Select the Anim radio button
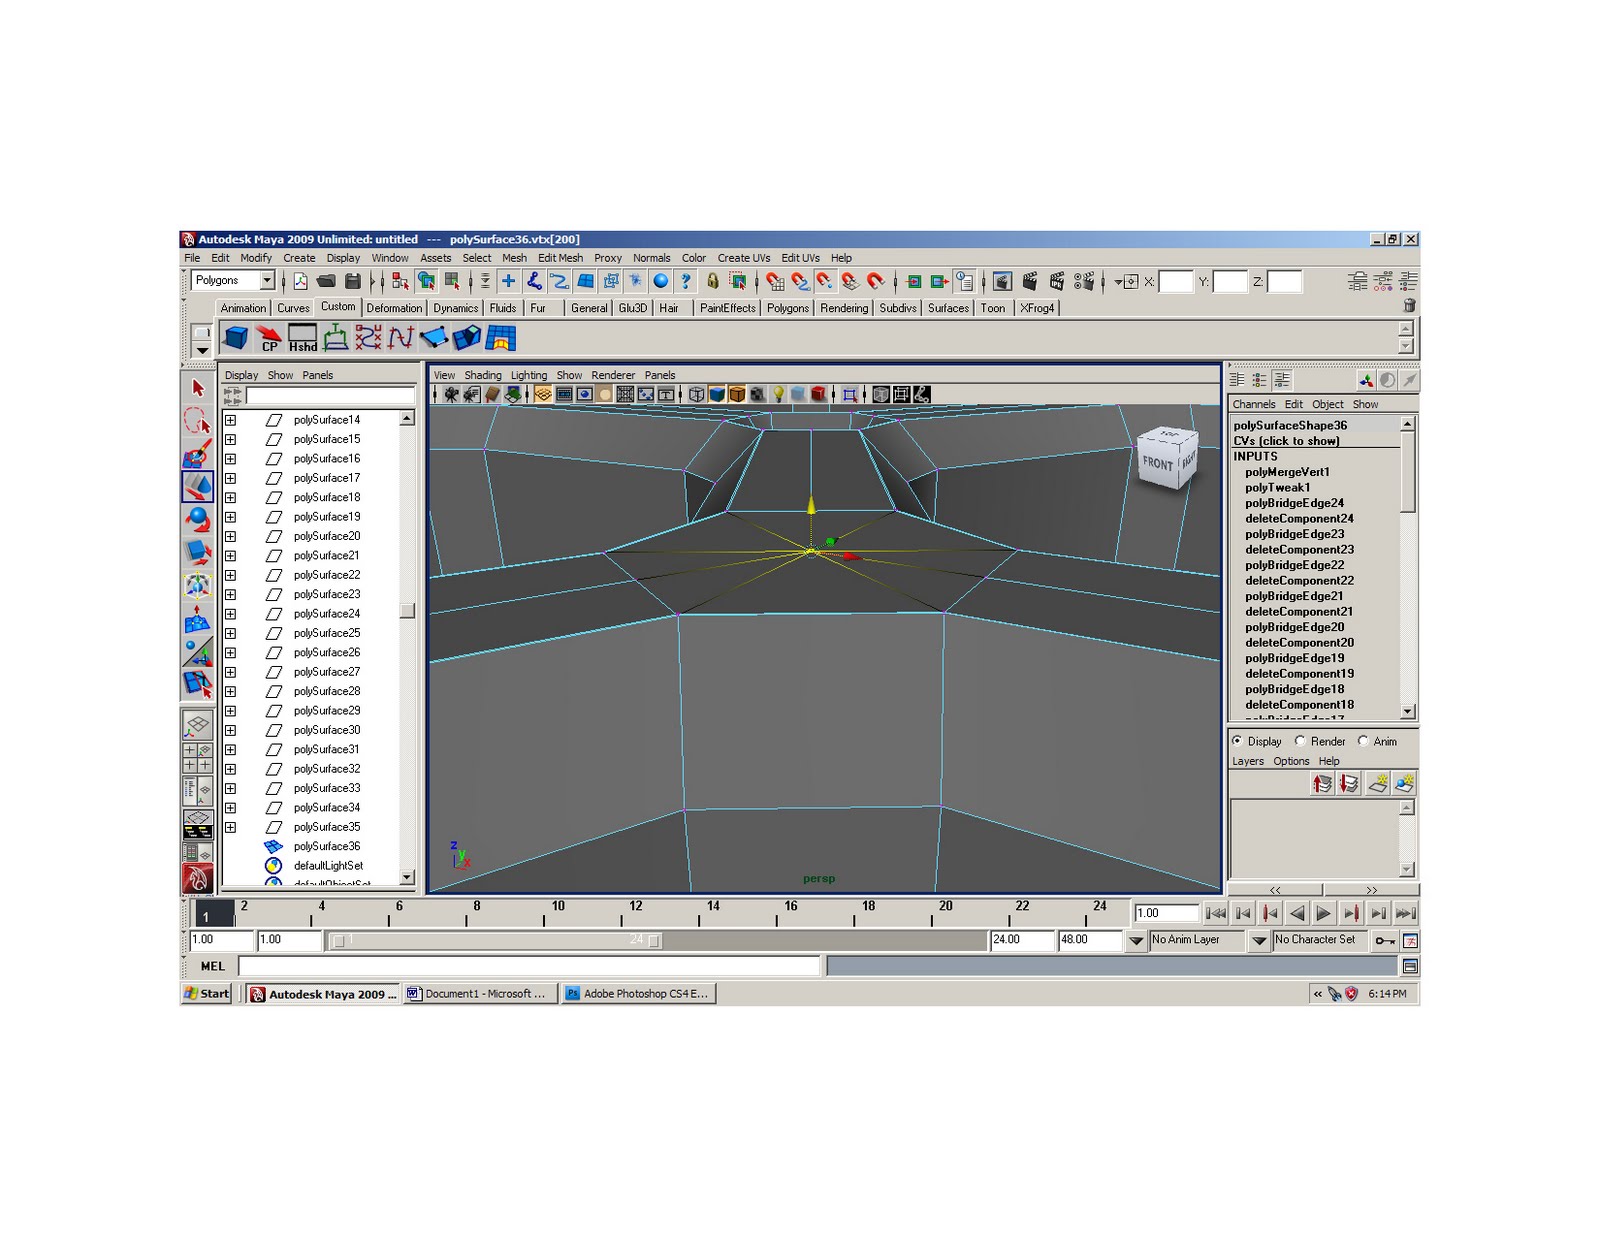The image size is (1600, 1236). [1363, 741]
